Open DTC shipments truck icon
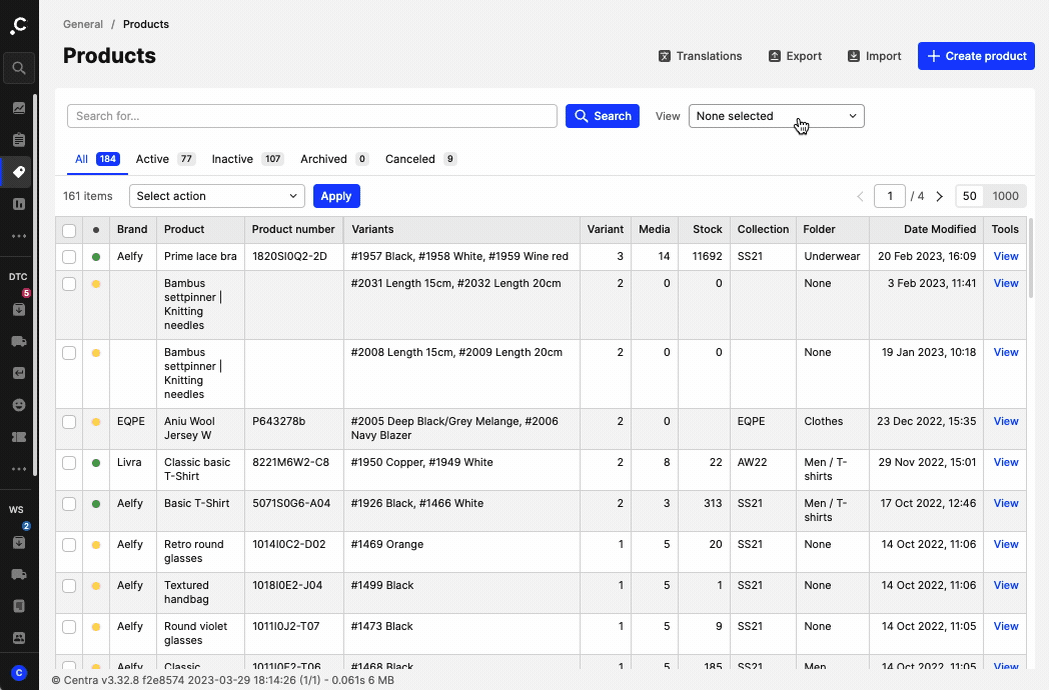The height and width of the screenshot is (690, 1049). coord(19,341)
